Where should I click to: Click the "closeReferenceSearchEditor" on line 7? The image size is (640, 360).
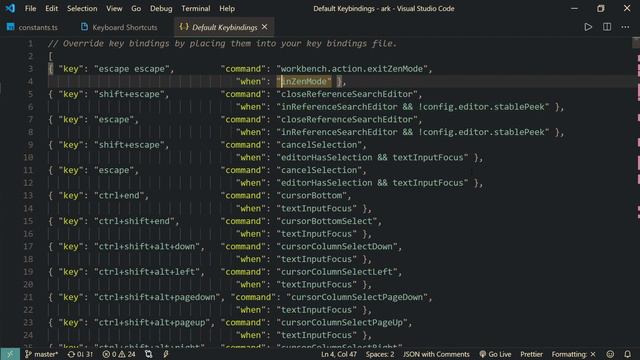[x=347, y=119]
